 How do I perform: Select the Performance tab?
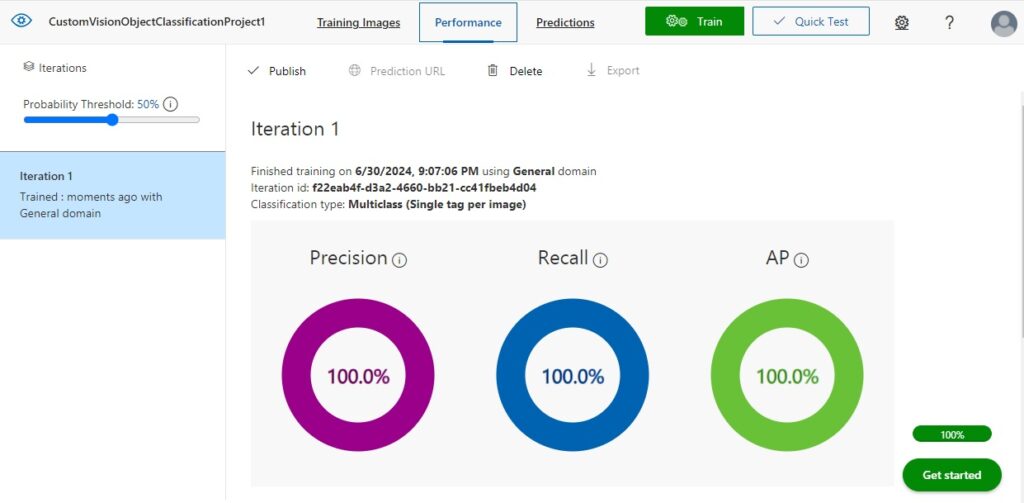tap(468, 22)
